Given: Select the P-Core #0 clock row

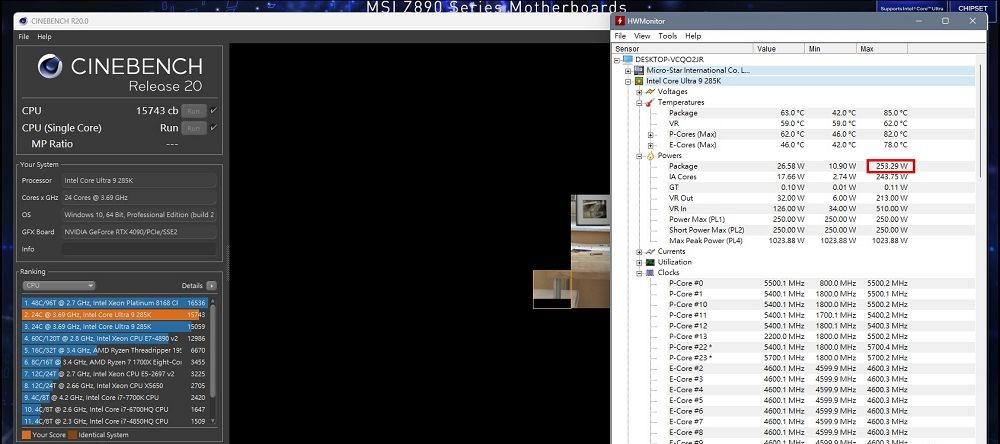Looking at the screenshot, I should tap(795, 283).
